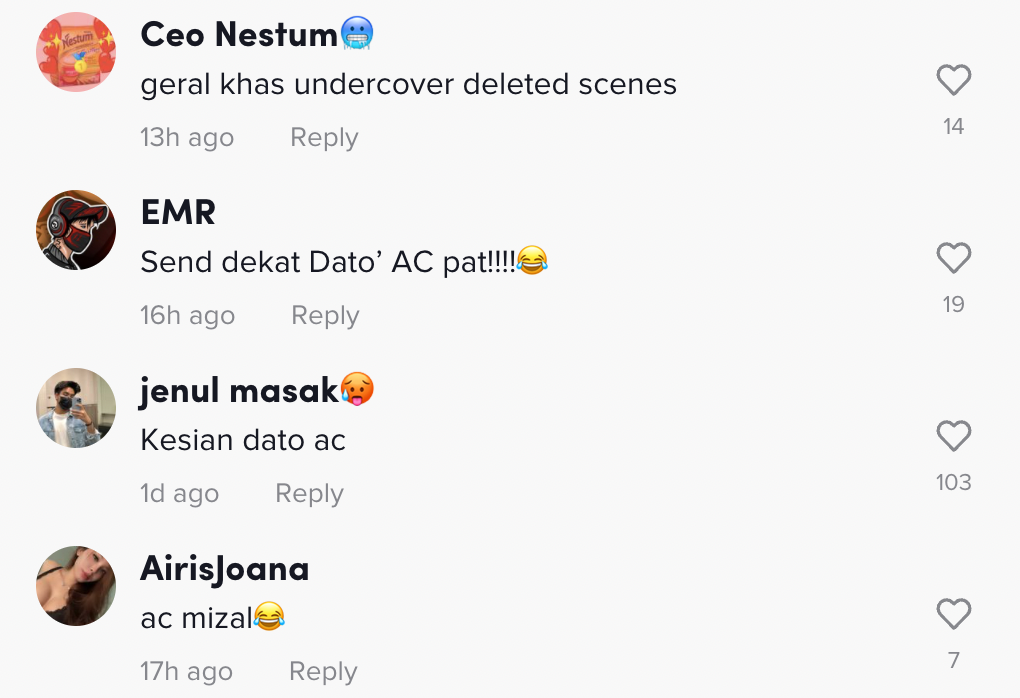The image size is (1020, 698).
Task: Like jenul masak's comment
Action: (x=953, y=436)
